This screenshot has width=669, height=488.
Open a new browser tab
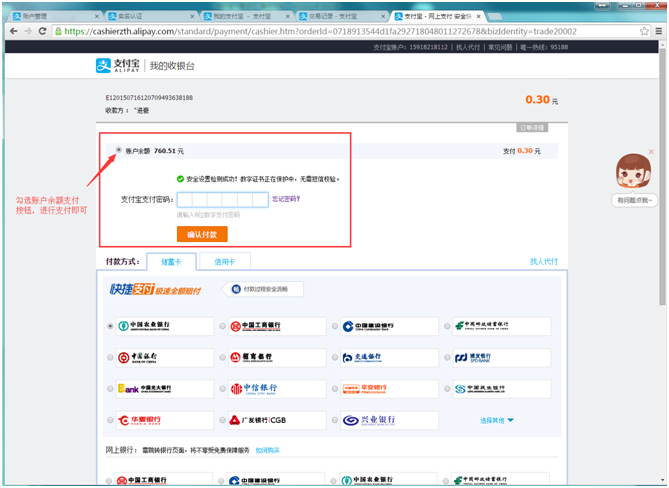click(494, 17)
